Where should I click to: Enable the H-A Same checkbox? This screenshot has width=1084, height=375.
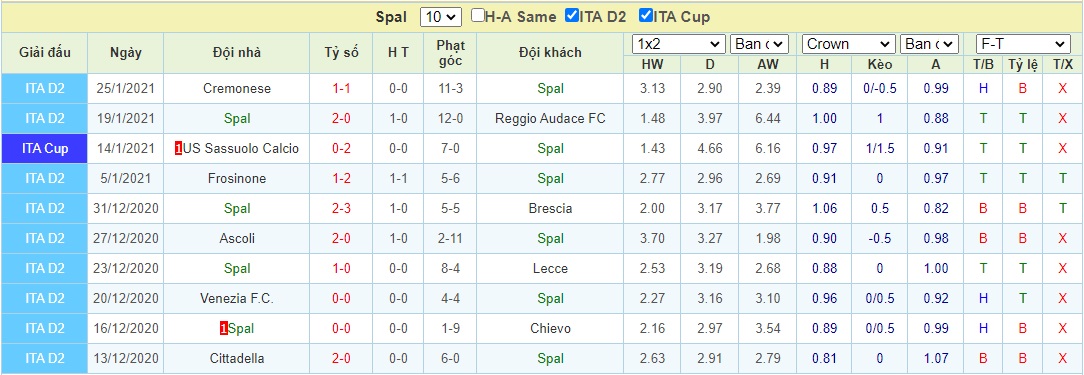coord(478,16)
